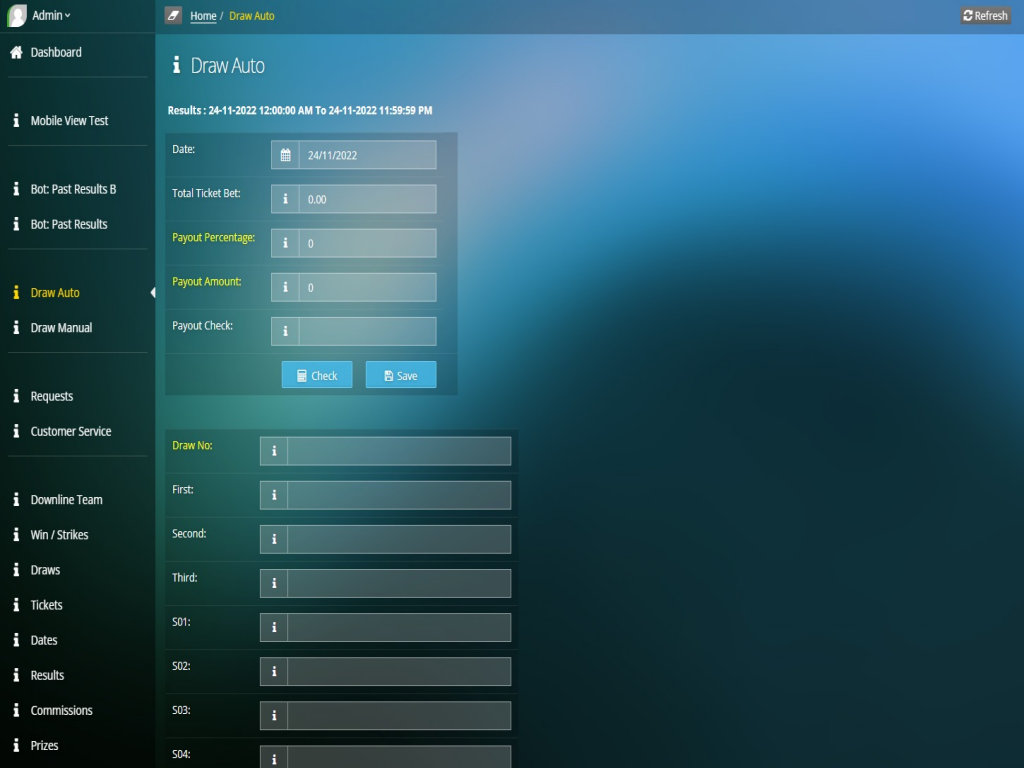
Task: Follow the Home breadcrumb link
Action: [203, 16]
